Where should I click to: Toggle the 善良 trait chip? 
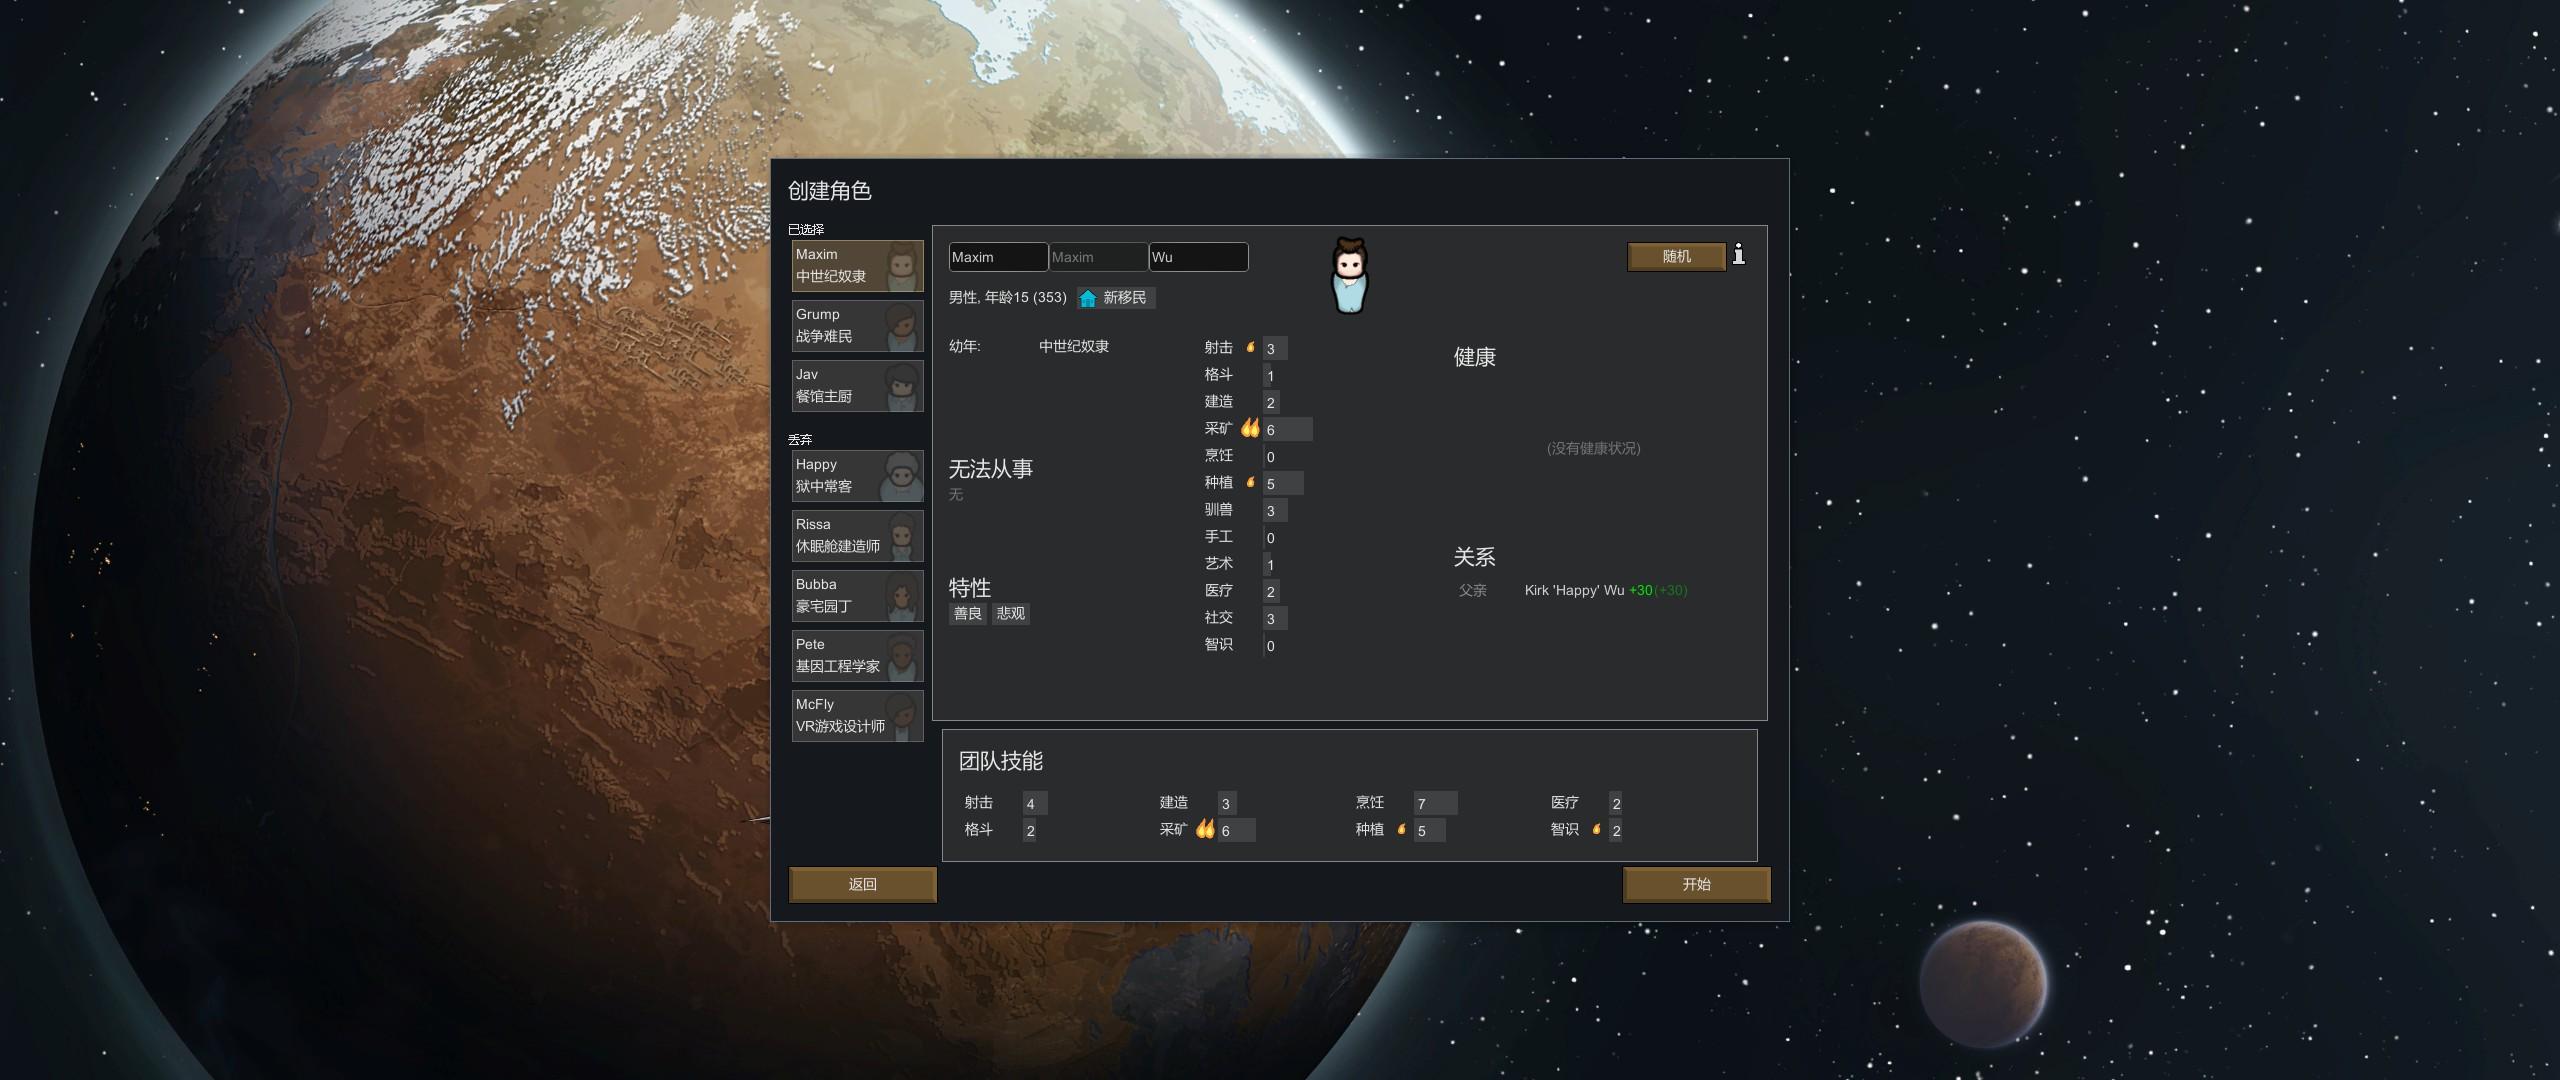(x=966, y=613)
